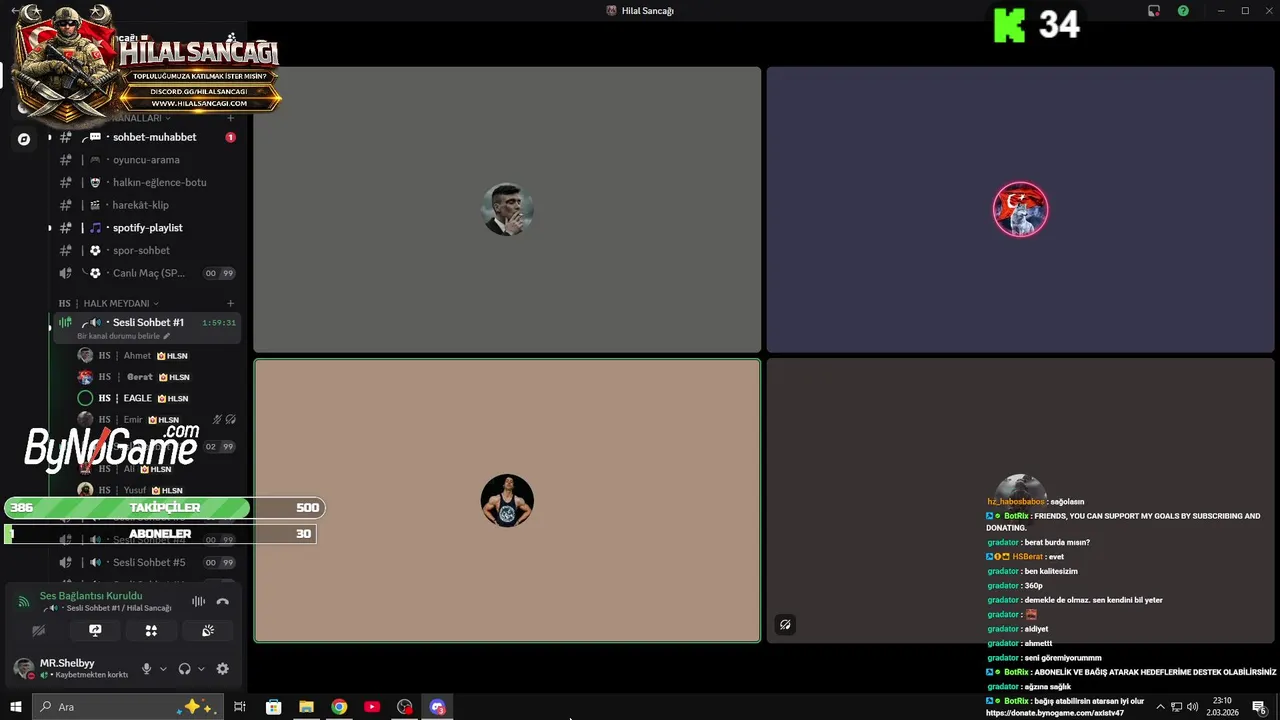This screenshot has height=720, width=1280.
Task: Open the soundboard icon
Action: coord(208,631)
